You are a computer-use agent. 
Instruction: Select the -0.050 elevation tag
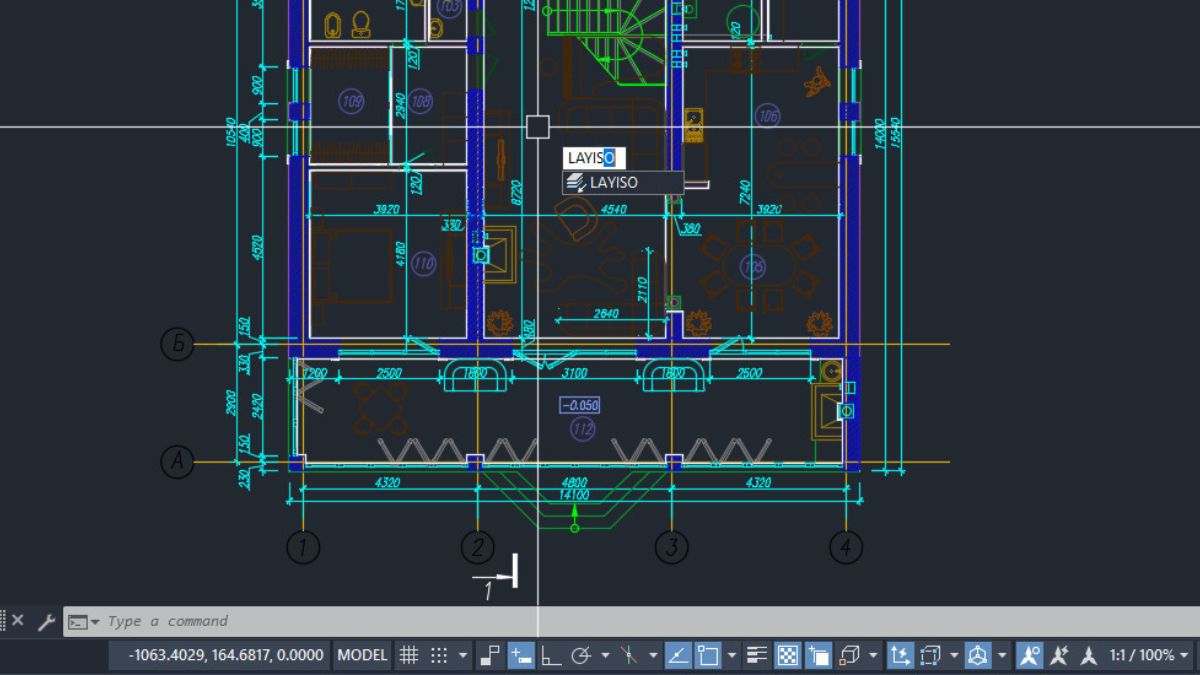click(580, 405)
